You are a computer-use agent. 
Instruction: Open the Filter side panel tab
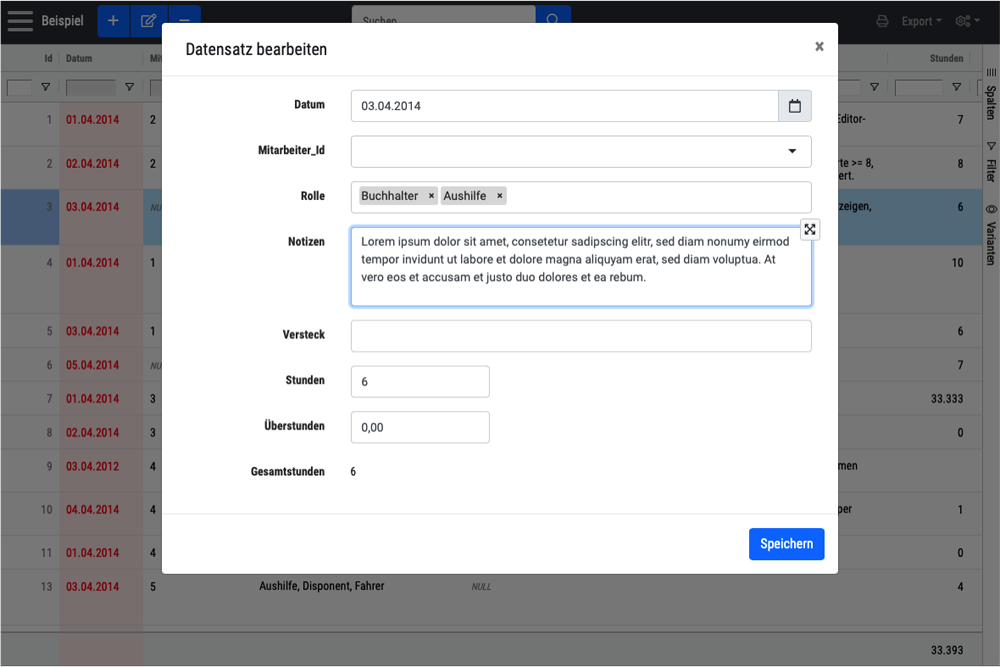991,162
